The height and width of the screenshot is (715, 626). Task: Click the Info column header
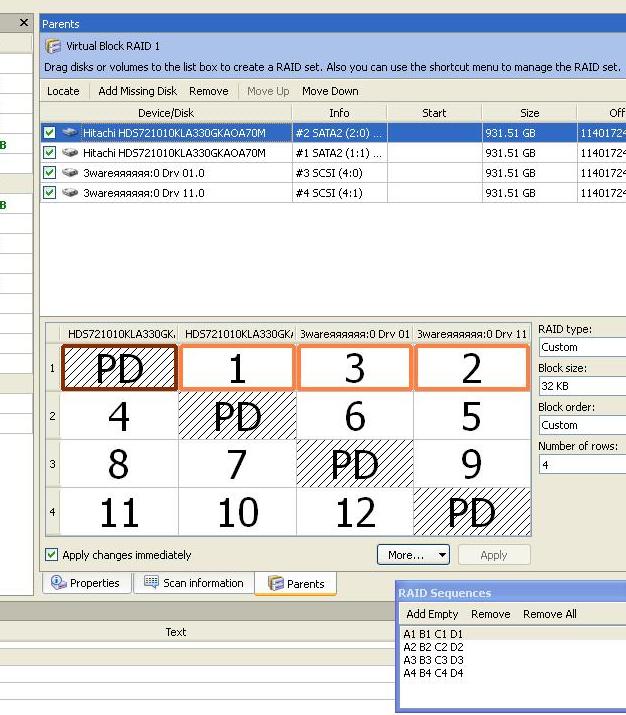[339, 113]
